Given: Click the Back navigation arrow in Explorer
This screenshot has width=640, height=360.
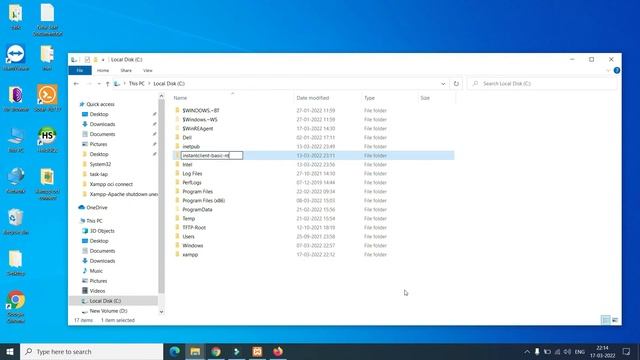Looking at the screenshot, I should (x=76, y=84).
